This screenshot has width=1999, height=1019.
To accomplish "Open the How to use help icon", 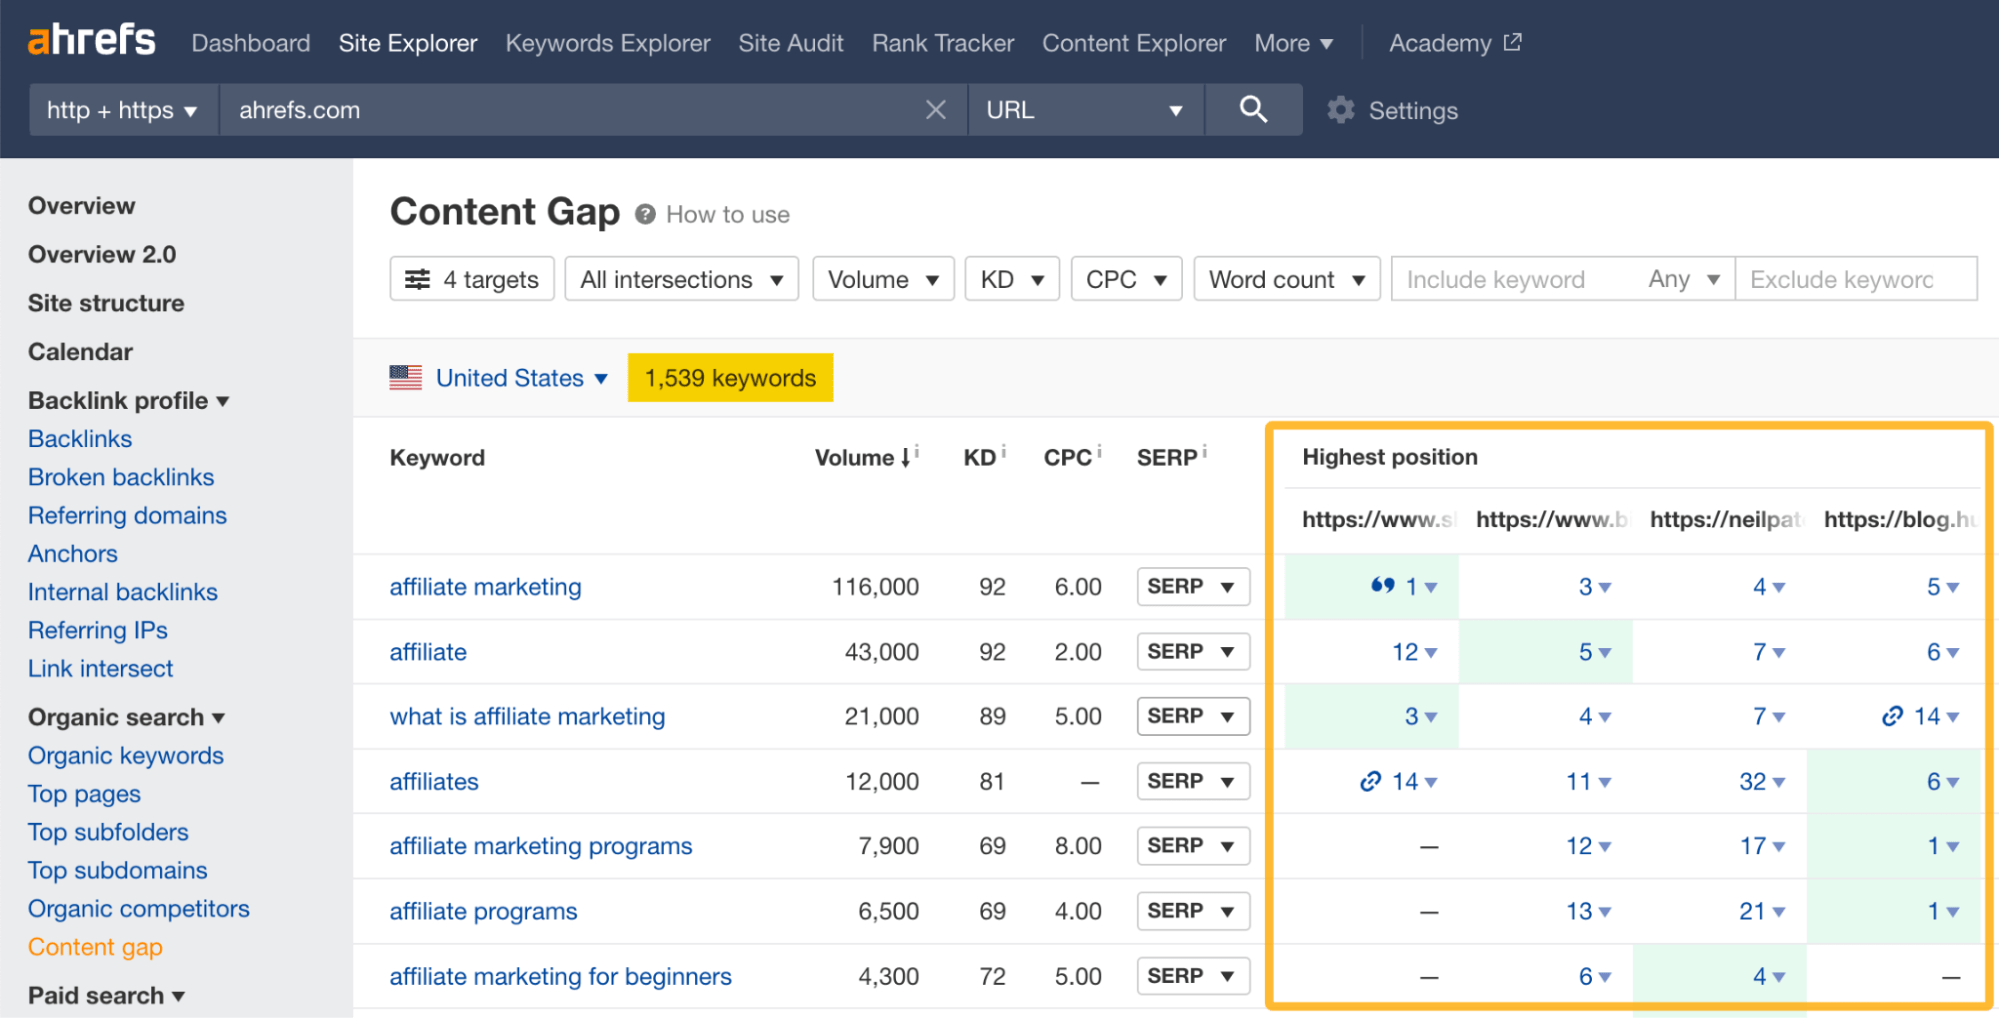I will point(645,213).
